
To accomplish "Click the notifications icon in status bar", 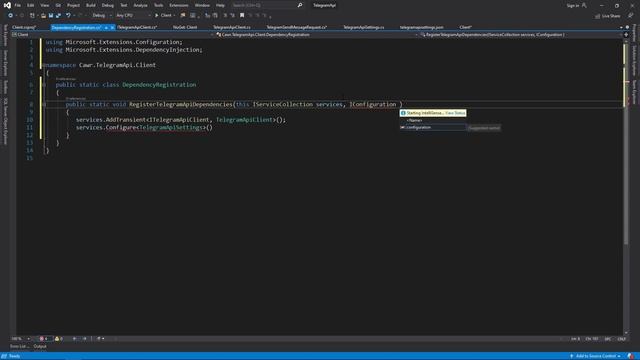I will (631, 356).
